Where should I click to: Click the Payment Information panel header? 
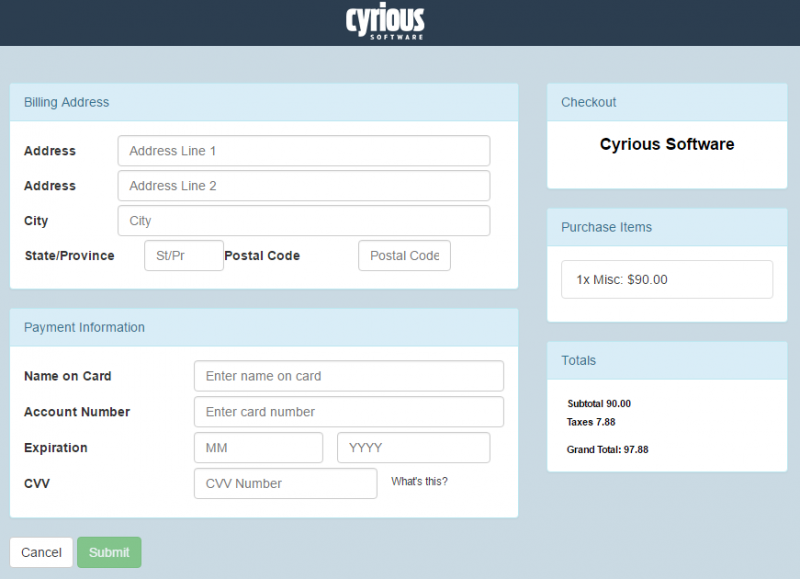pos(264,327)
